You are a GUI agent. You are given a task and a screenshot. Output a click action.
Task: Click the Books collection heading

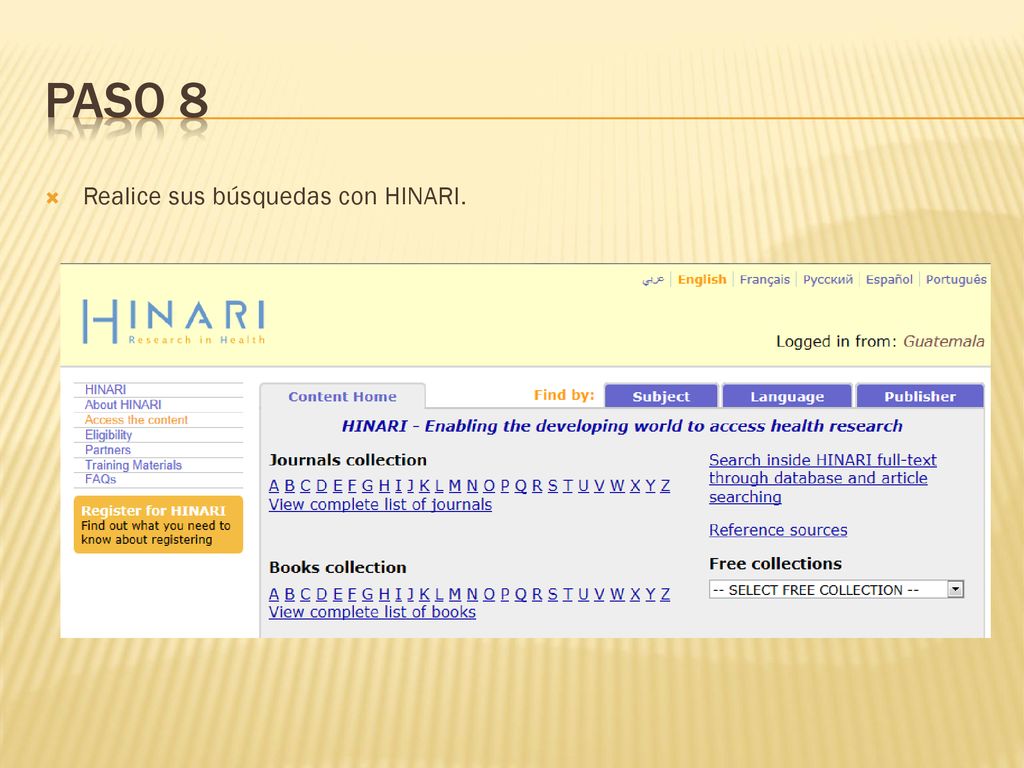click(x=338, y=567)
